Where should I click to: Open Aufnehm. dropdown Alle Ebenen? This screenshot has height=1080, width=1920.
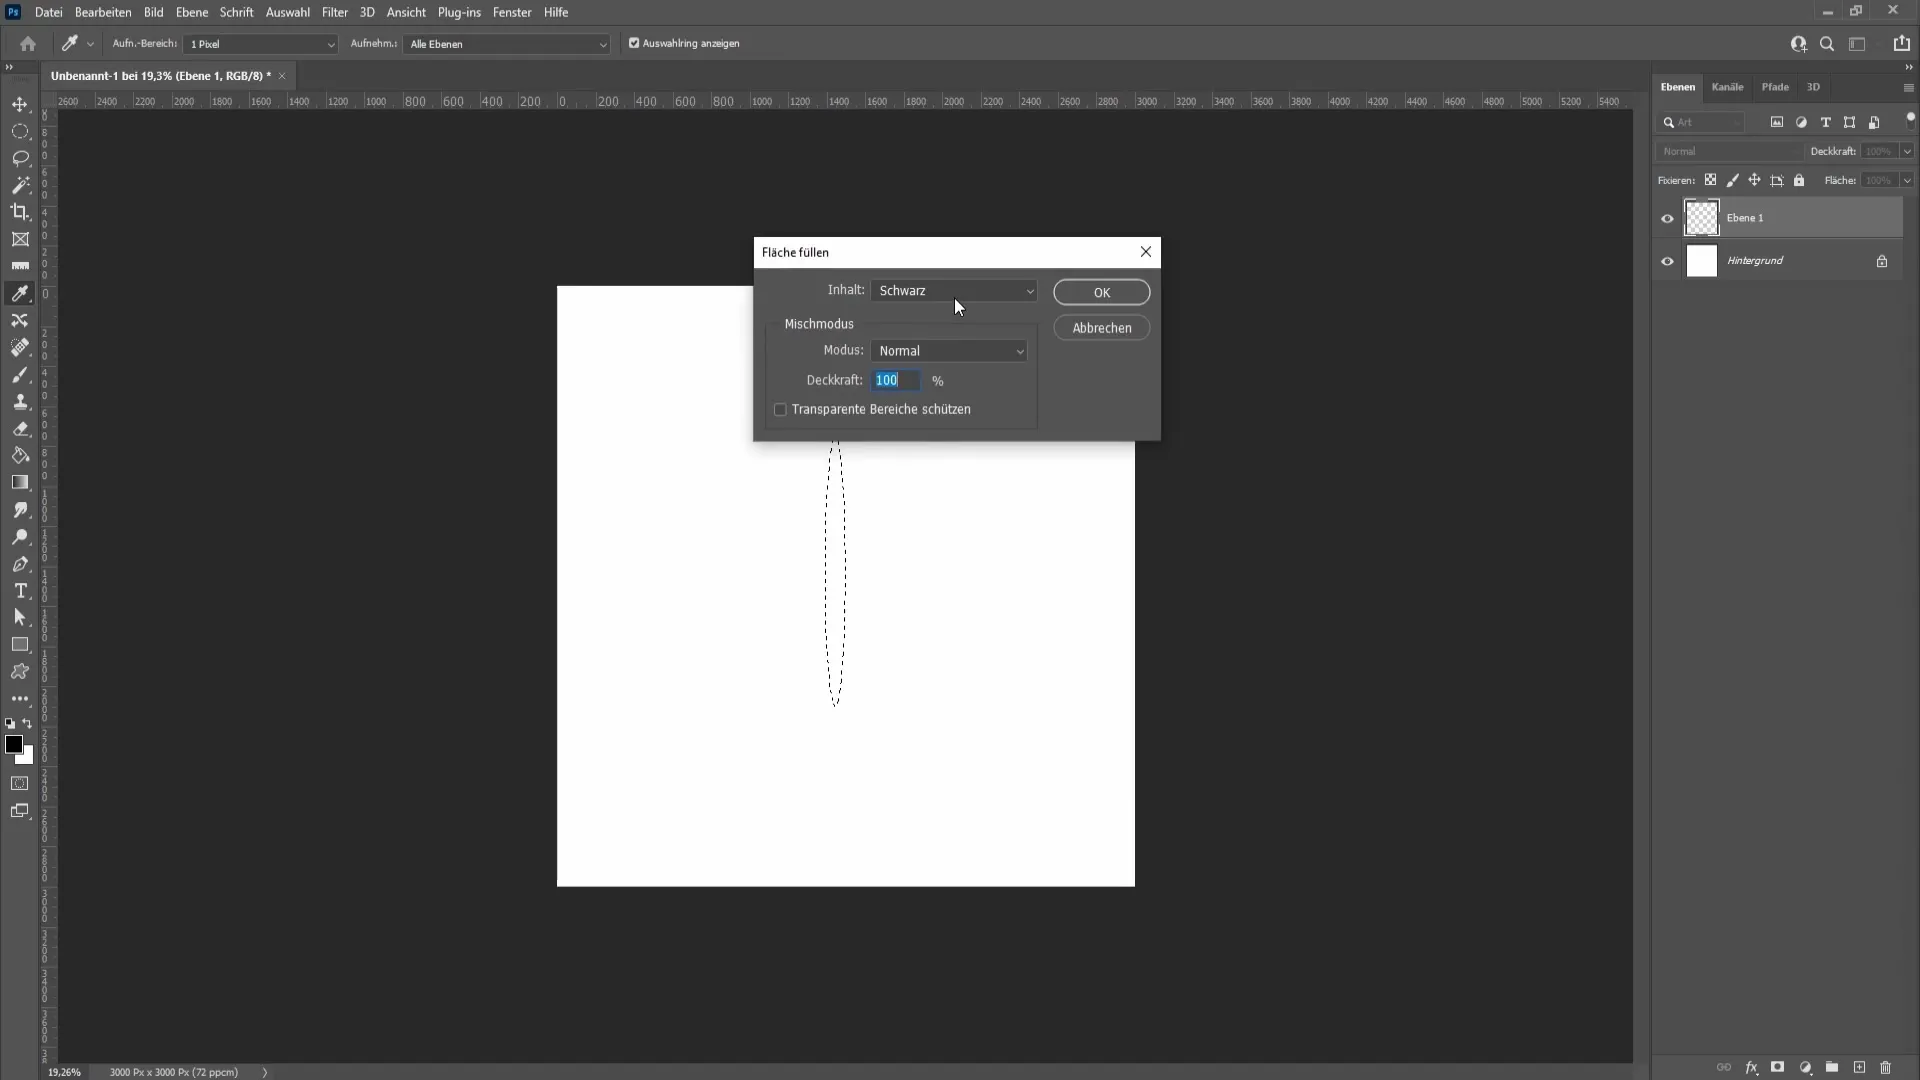[506, 44]
